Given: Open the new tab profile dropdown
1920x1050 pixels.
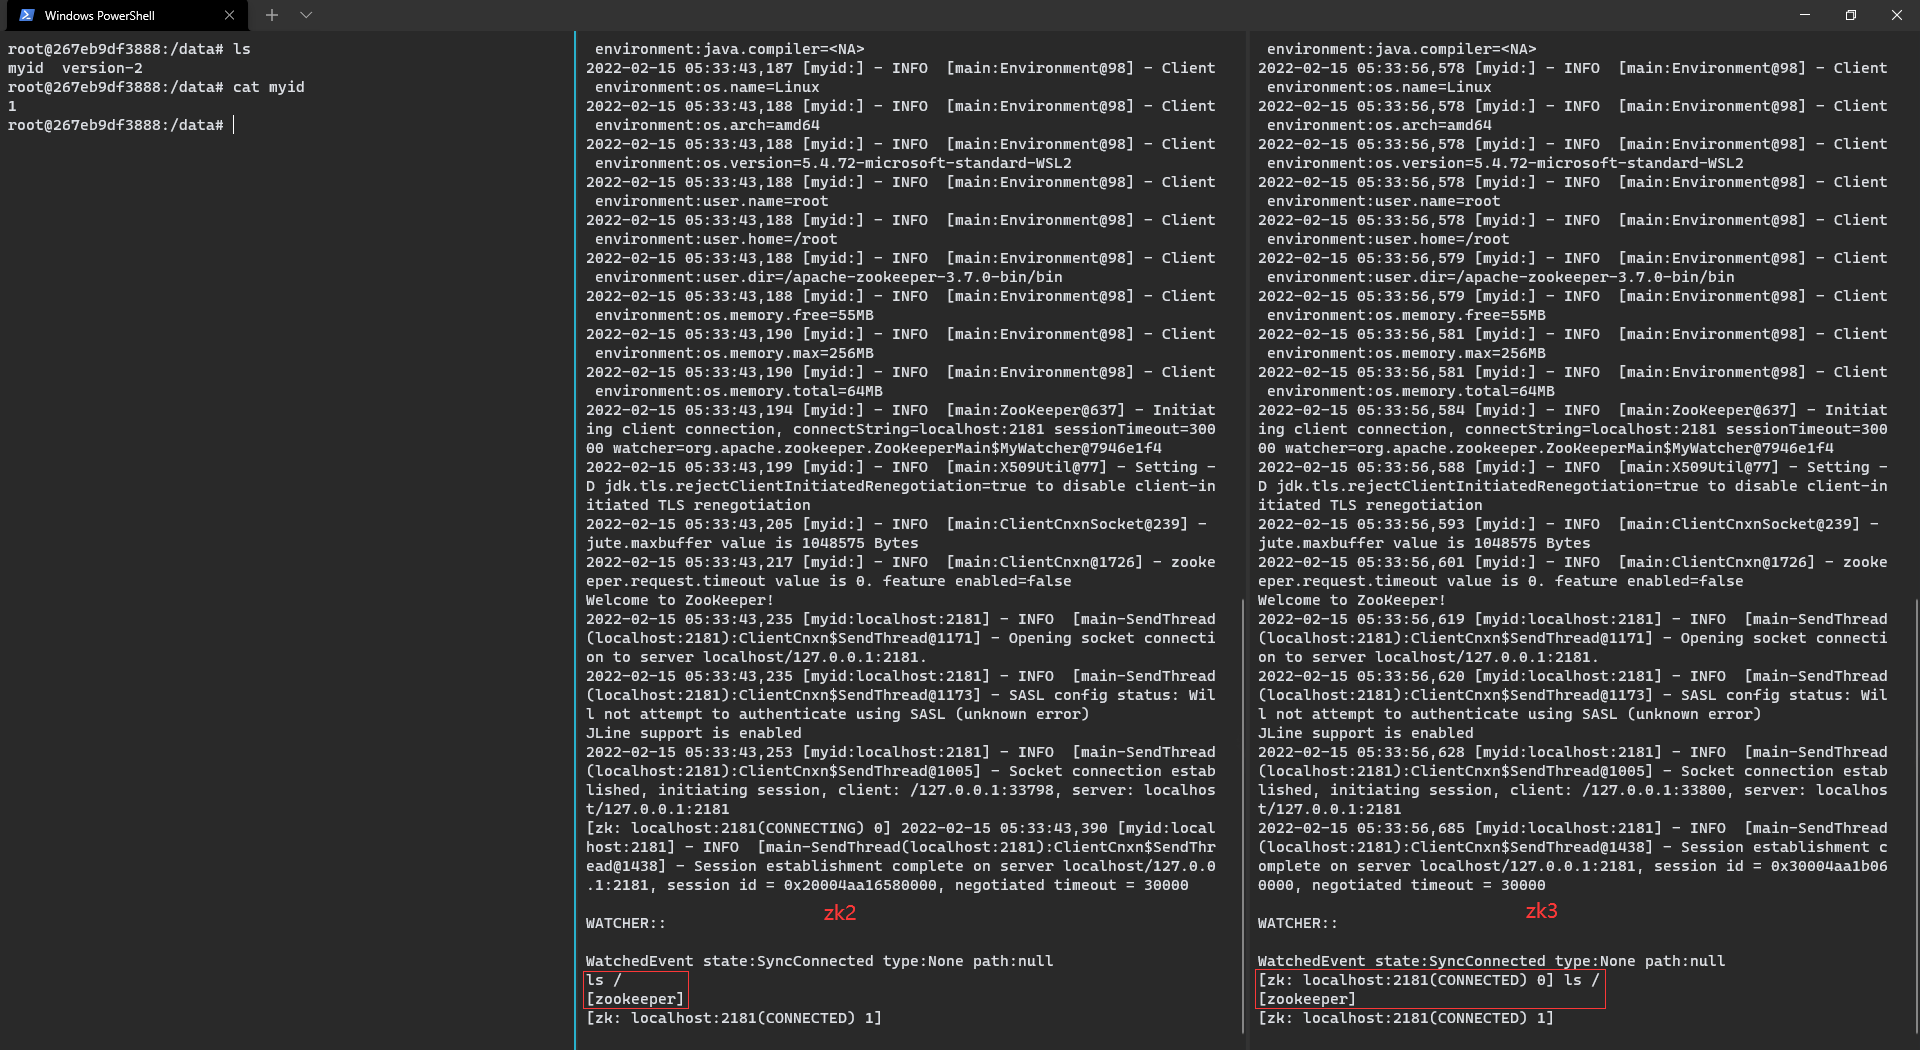Looking at the screenshot, I should [306, 15].
